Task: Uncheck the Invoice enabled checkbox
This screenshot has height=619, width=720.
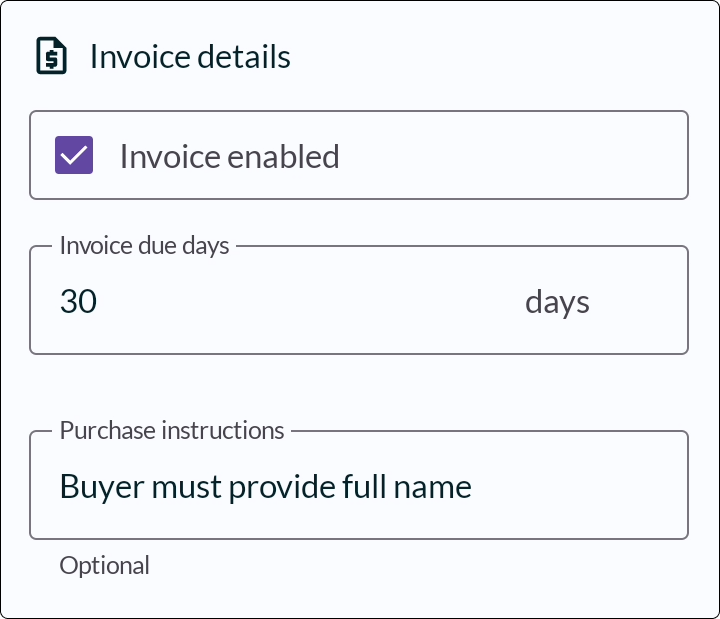Action: (74, 155)
